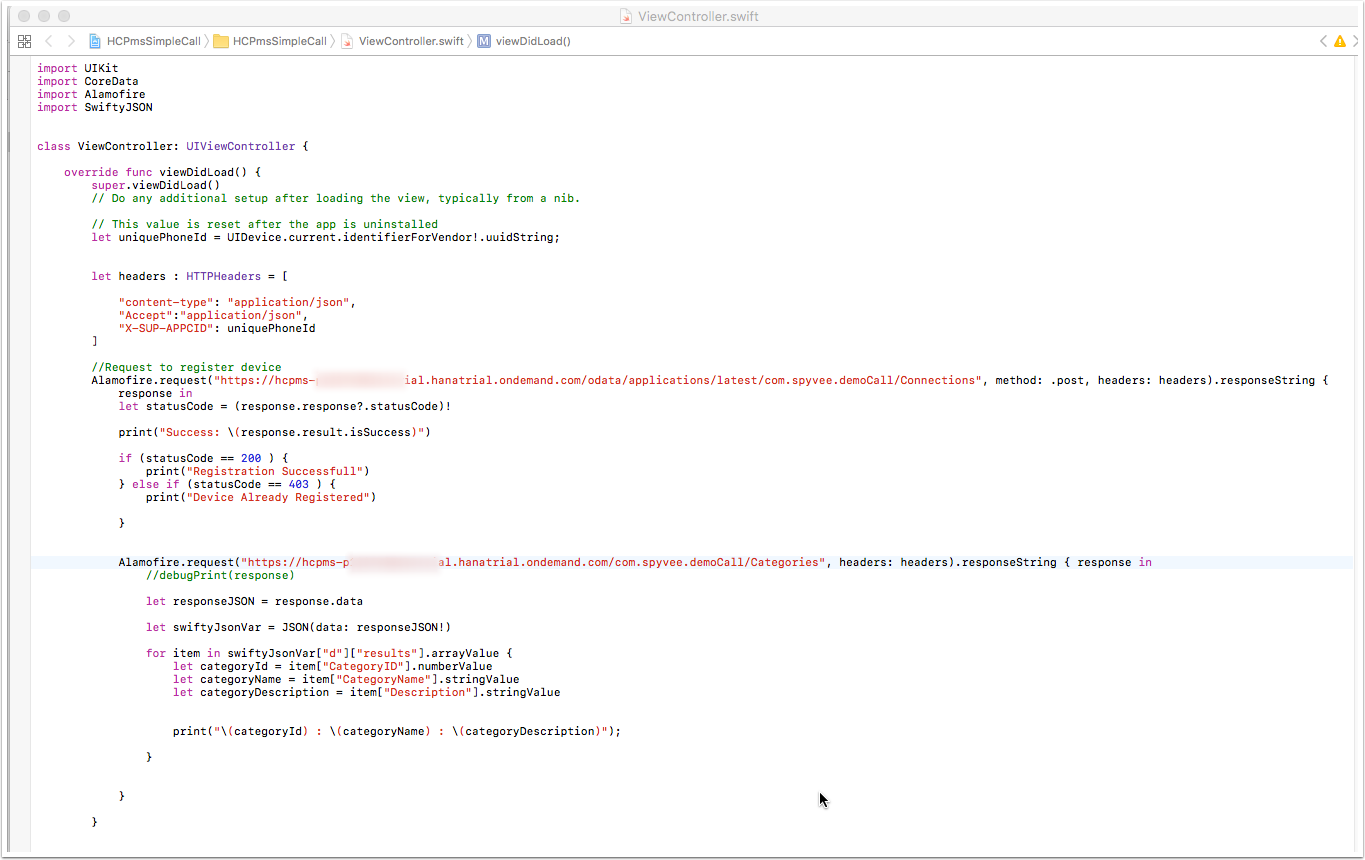Image resolution: width=1365 pixels, height=860 pixels.
Task: Click the 'let uniquePhoneId' declaration line
Action: coord(326,237)
